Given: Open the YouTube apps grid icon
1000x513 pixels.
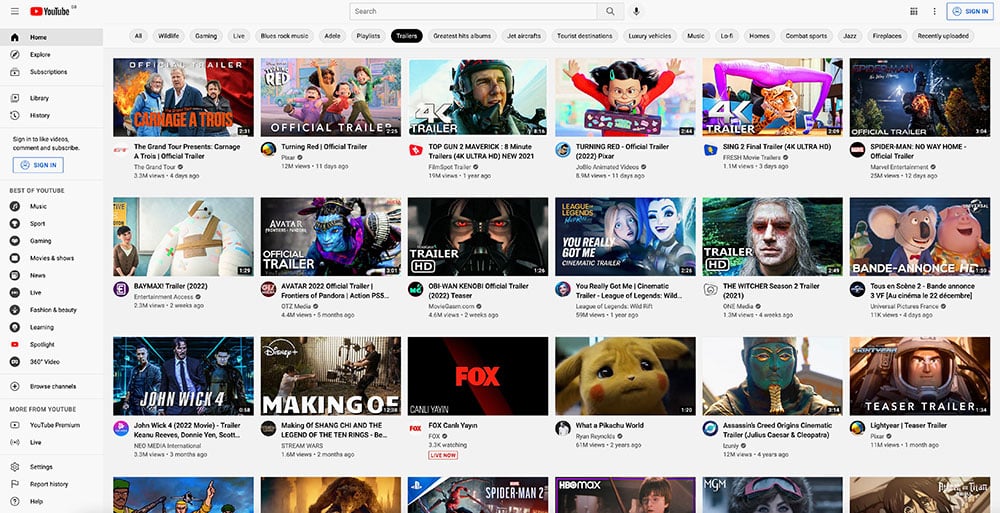Looking at the screenshot, I should 914,11.
